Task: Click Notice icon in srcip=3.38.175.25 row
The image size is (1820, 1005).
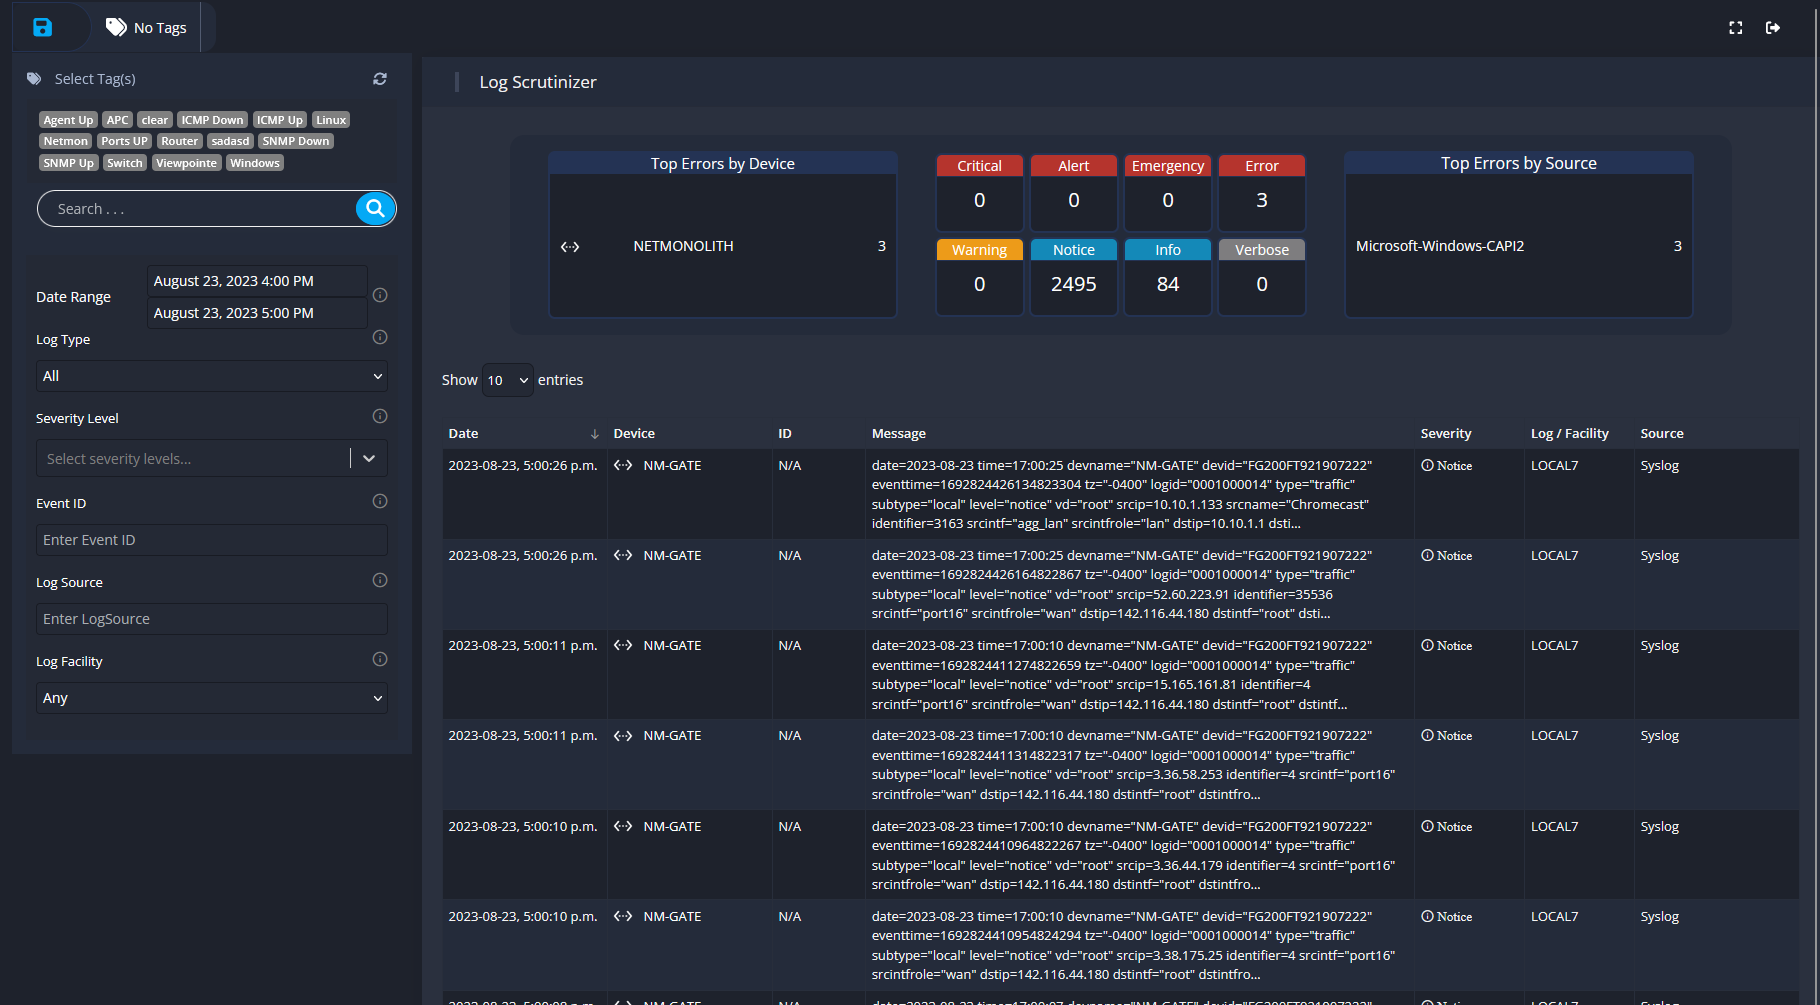Action: point(1427,916)
